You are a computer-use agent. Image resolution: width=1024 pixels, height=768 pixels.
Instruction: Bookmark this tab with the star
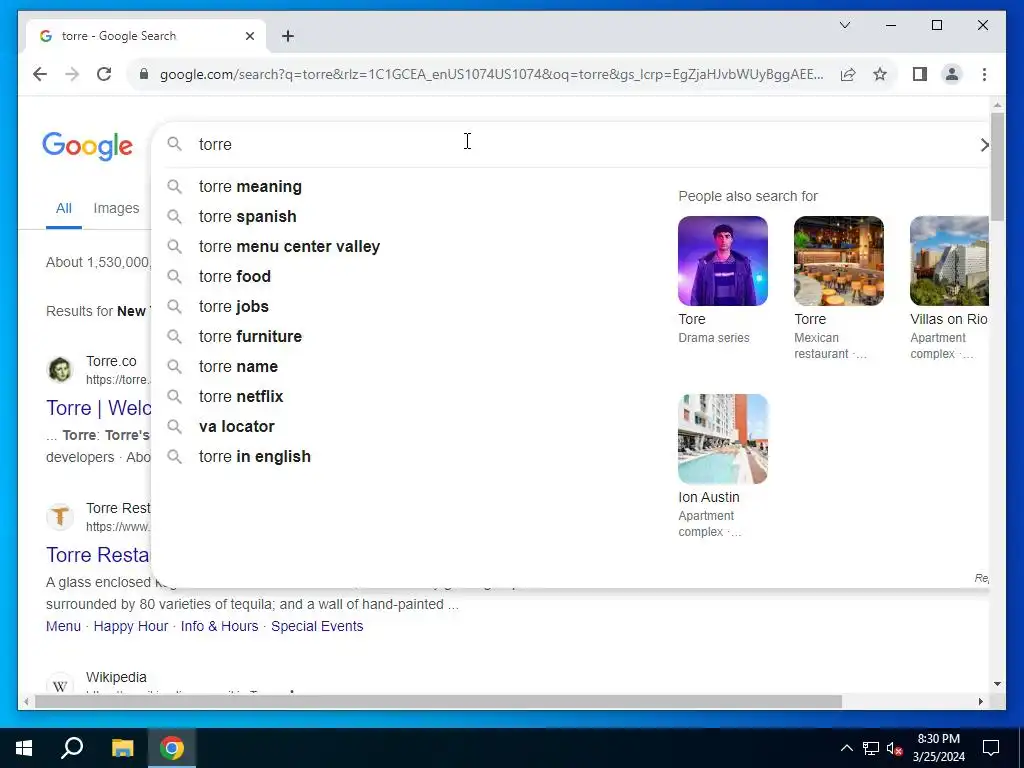880,74
